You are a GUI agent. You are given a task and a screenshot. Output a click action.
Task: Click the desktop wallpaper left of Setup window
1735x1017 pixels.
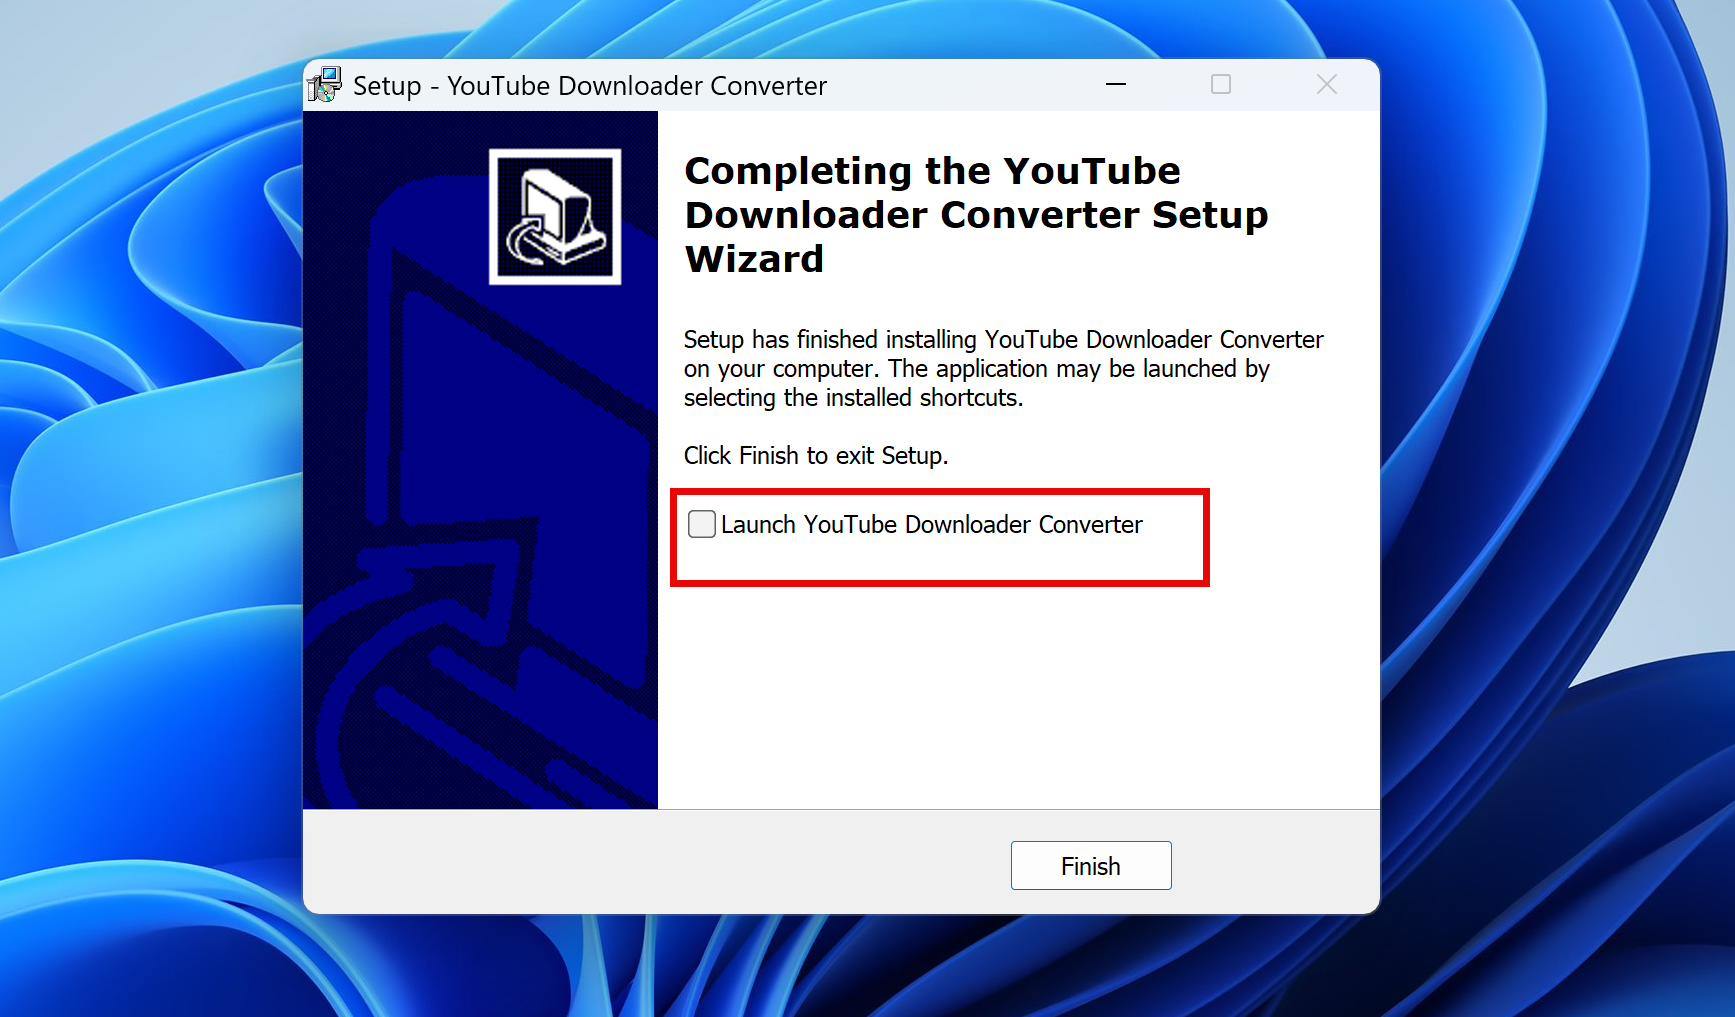[x=150, y=500]
